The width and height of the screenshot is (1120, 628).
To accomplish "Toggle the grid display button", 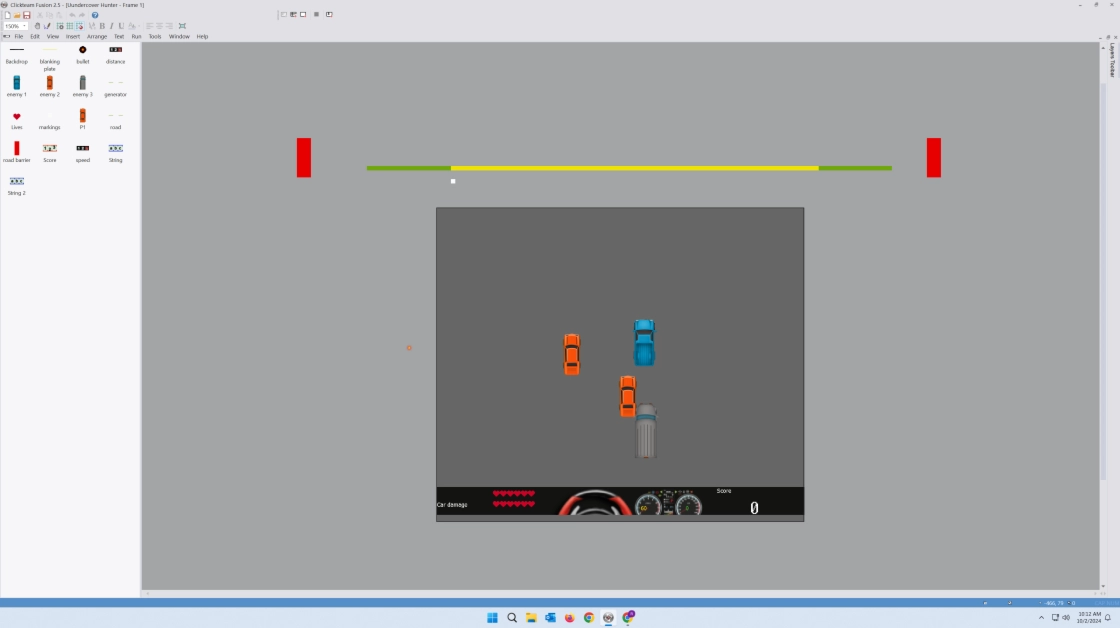I will [x=69, y=26].
